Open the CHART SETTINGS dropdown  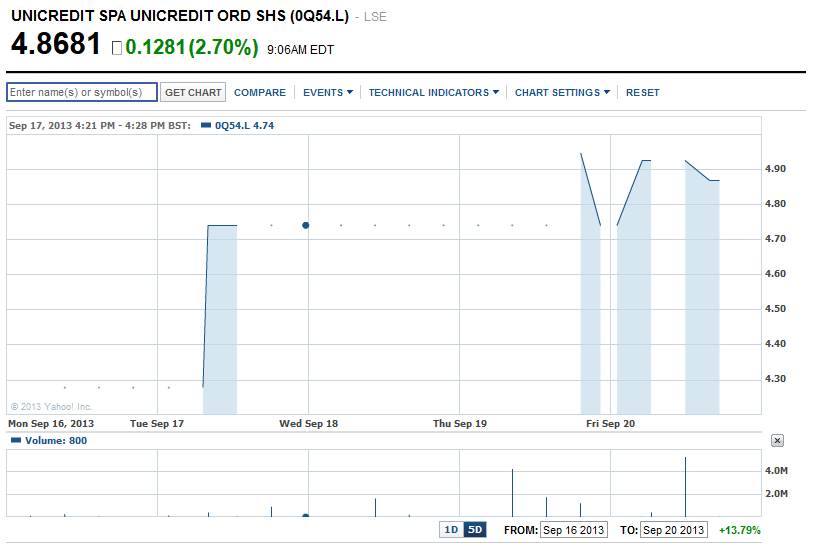[562, 93]
